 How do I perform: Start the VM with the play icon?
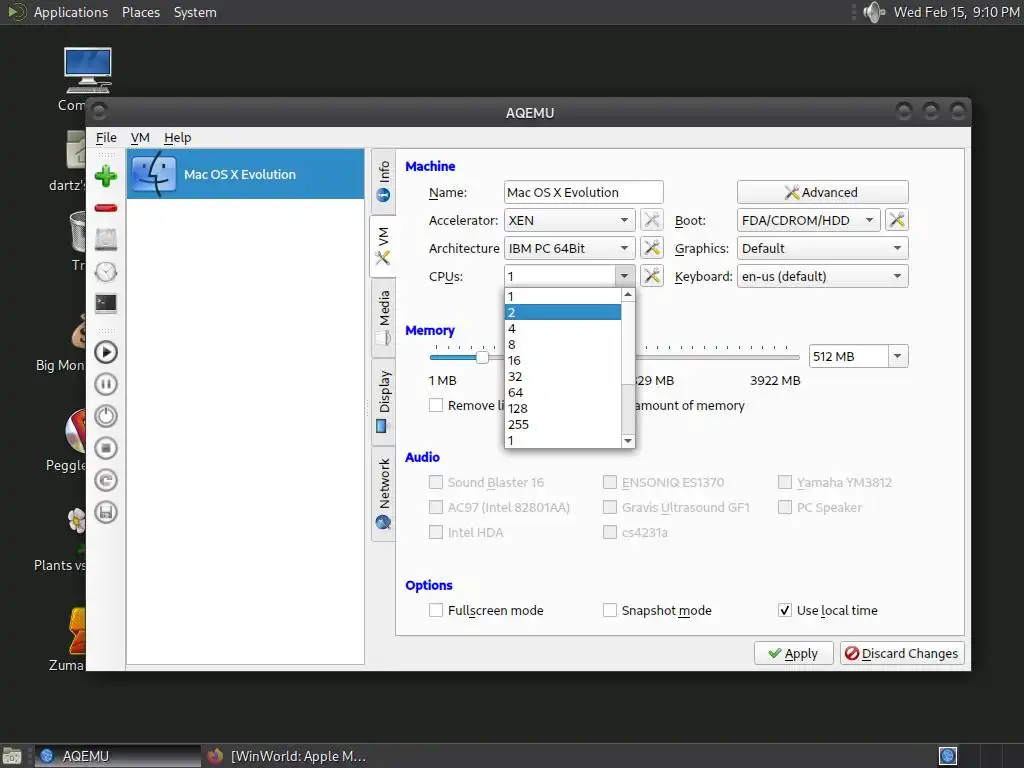(106, 352)
